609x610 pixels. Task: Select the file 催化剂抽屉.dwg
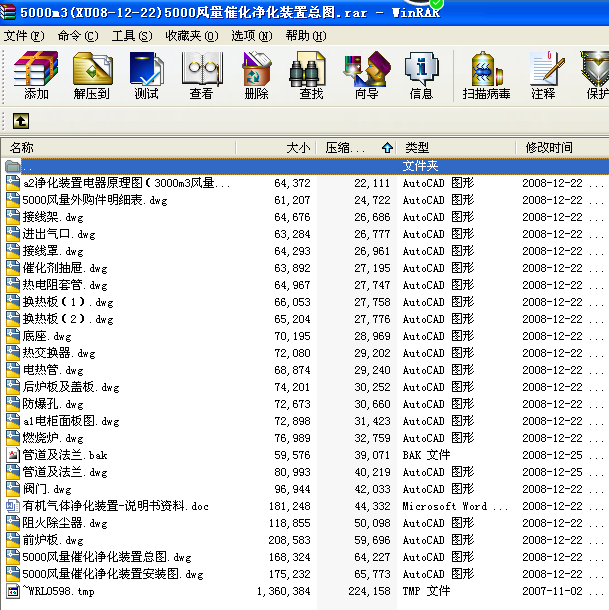click(65, 268)
